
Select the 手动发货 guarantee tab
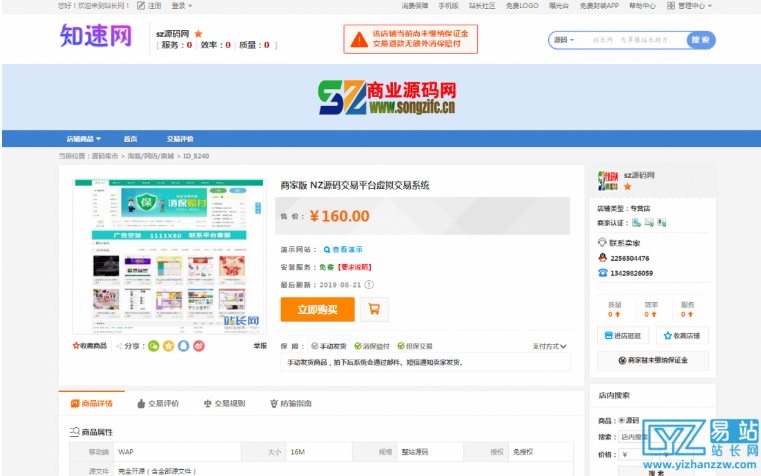329,346
